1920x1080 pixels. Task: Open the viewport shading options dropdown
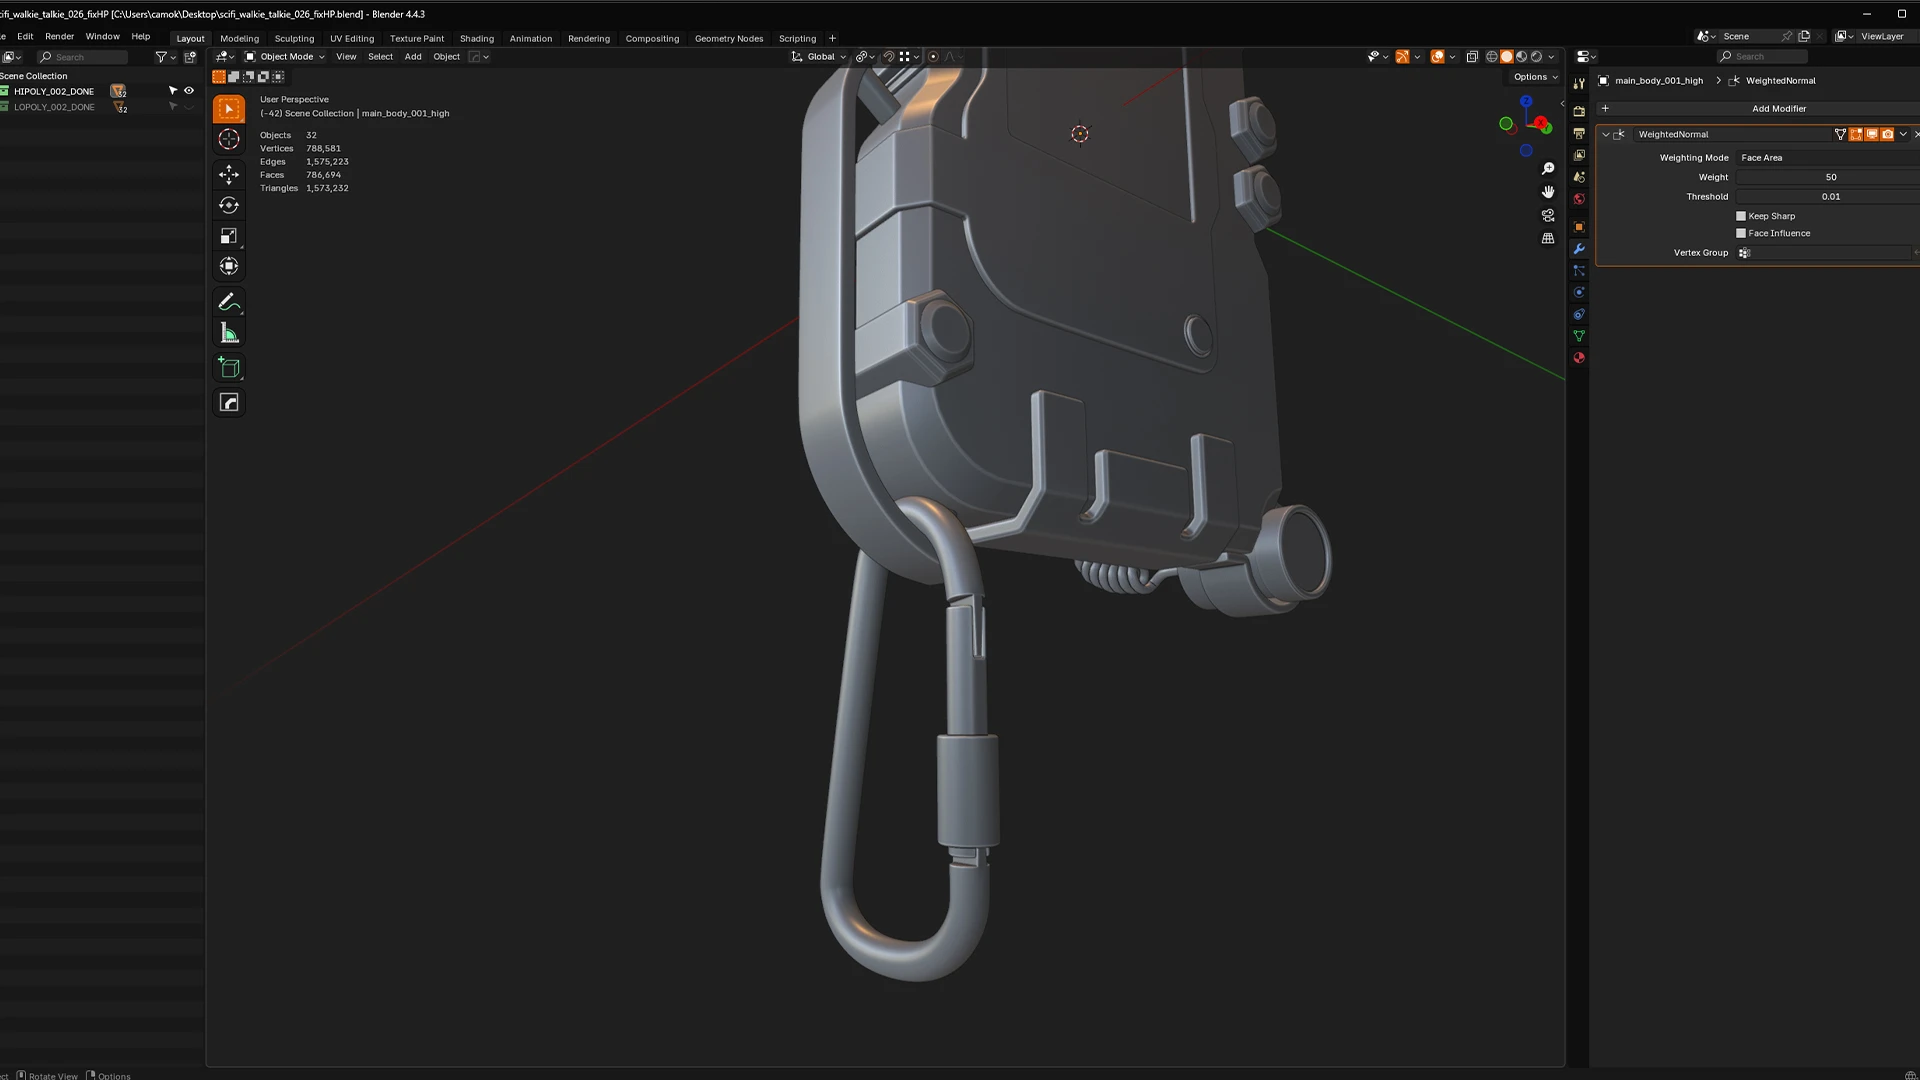click(x=1552, y=57)
